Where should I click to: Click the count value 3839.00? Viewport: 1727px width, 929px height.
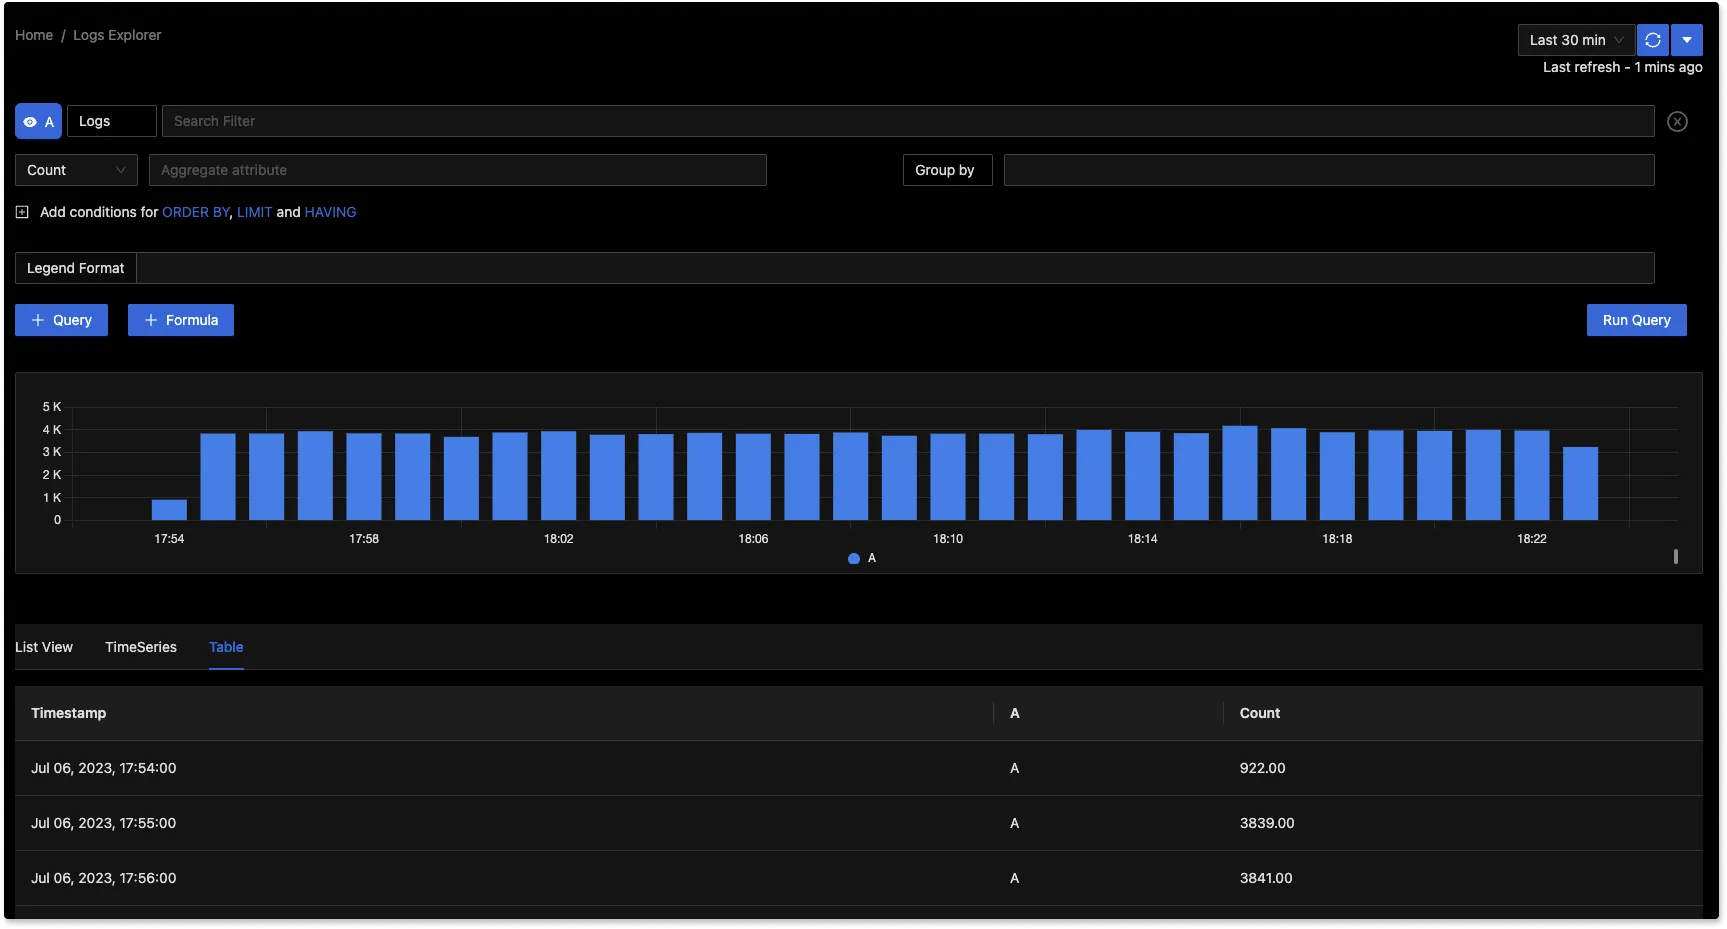pos(1267,823)
